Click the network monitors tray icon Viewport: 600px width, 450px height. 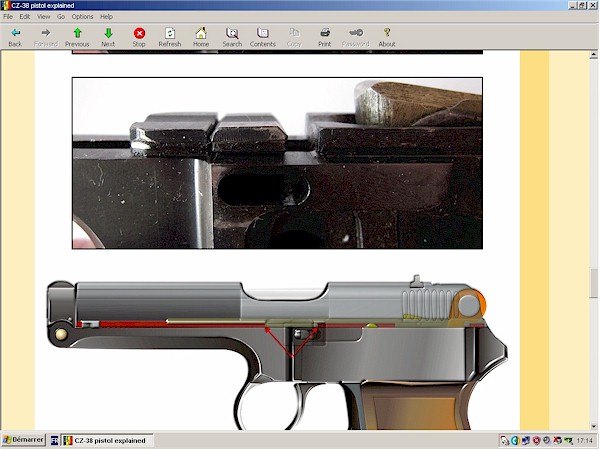[526, 440]
